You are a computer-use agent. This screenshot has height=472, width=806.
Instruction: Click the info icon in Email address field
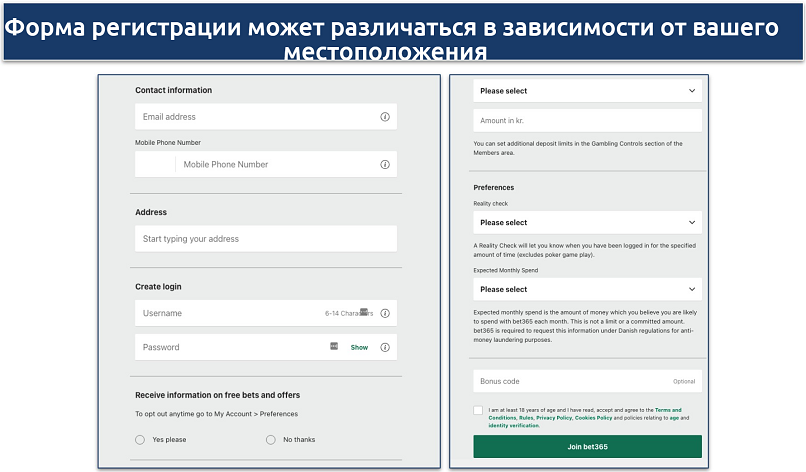tap(384, 117)
